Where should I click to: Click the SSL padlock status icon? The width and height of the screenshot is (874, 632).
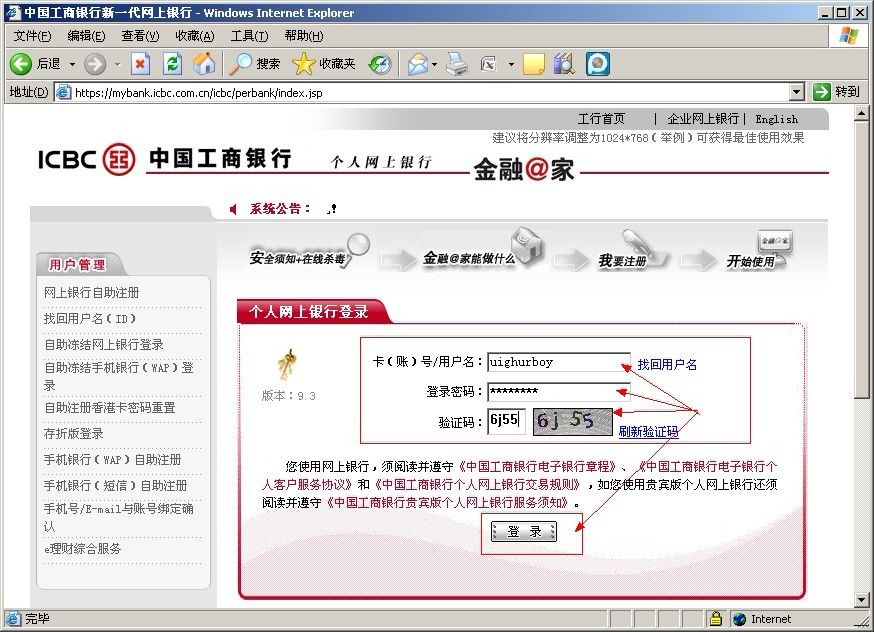[x=716, y=619]
